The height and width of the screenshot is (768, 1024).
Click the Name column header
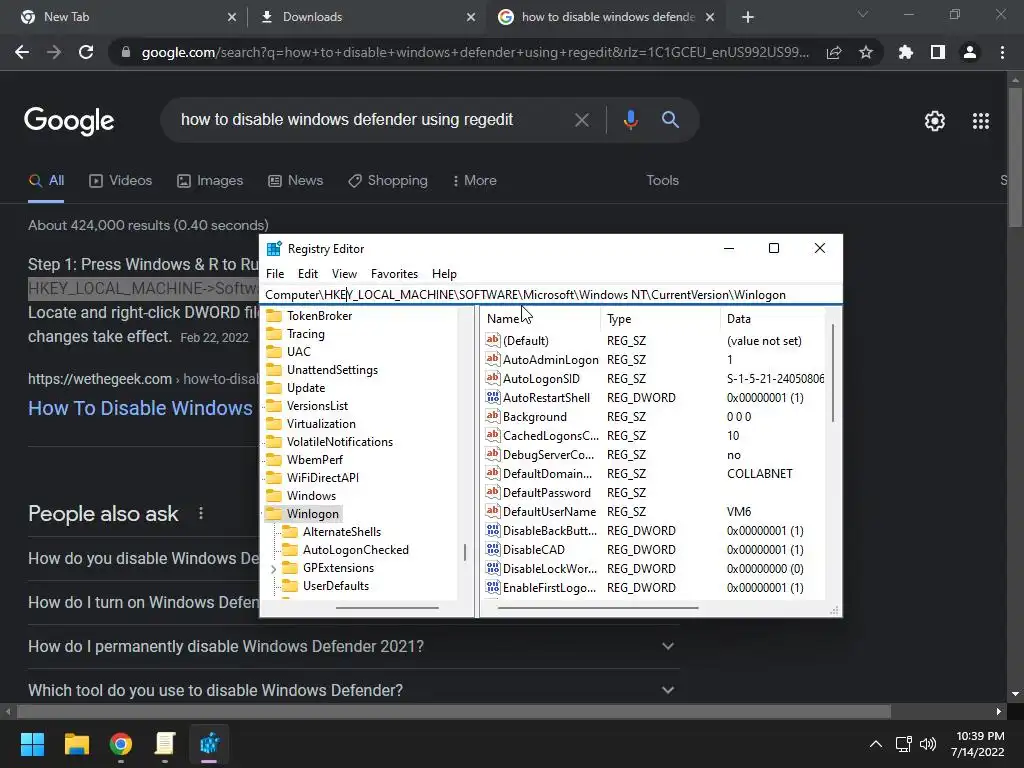click(x=541, y=319)
